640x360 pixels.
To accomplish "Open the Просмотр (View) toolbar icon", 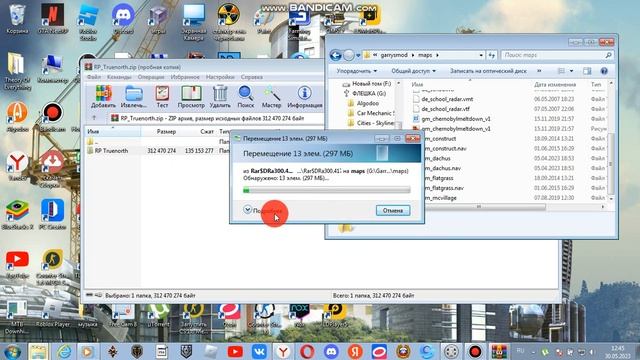I will (191, 96).
